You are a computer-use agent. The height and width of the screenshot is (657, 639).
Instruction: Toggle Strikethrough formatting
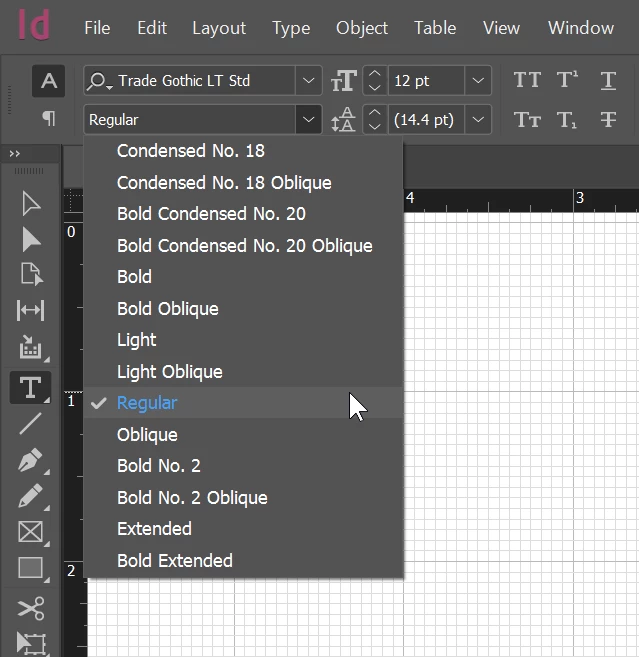click(x=608, y=119)
